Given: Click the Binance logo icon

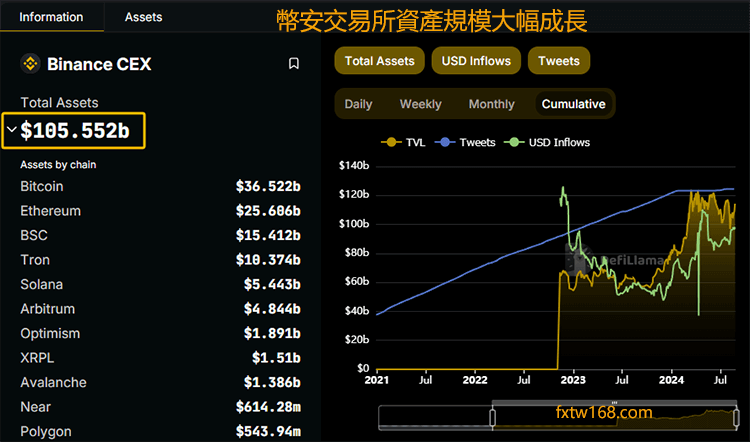Looking at the screenshot, I should 29,64.
